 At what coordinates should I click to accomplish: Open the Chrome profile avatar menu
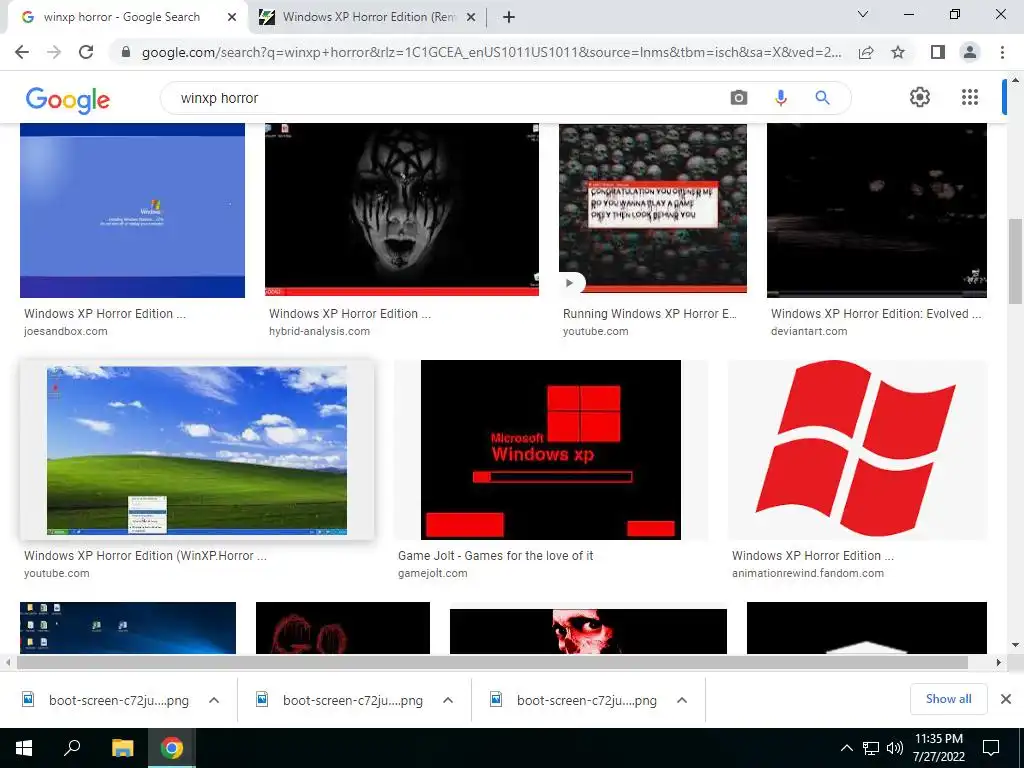tap(970, 52)
